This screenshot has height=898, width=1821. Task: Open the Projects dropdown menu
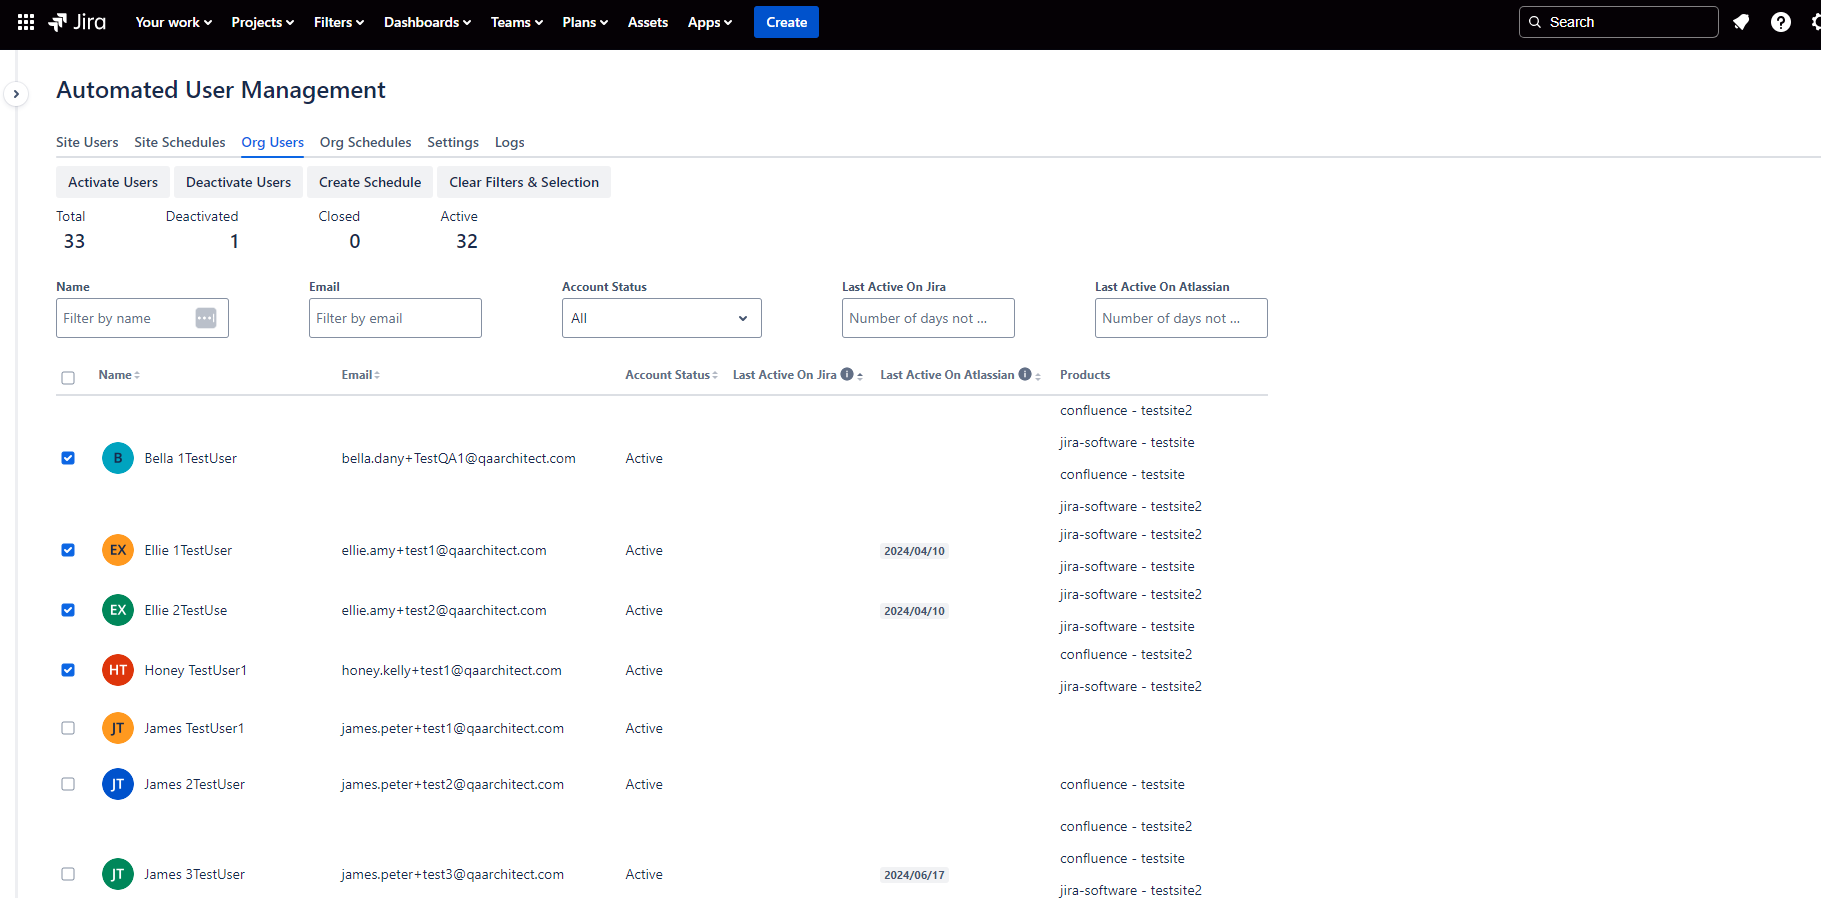coord(263,22)
